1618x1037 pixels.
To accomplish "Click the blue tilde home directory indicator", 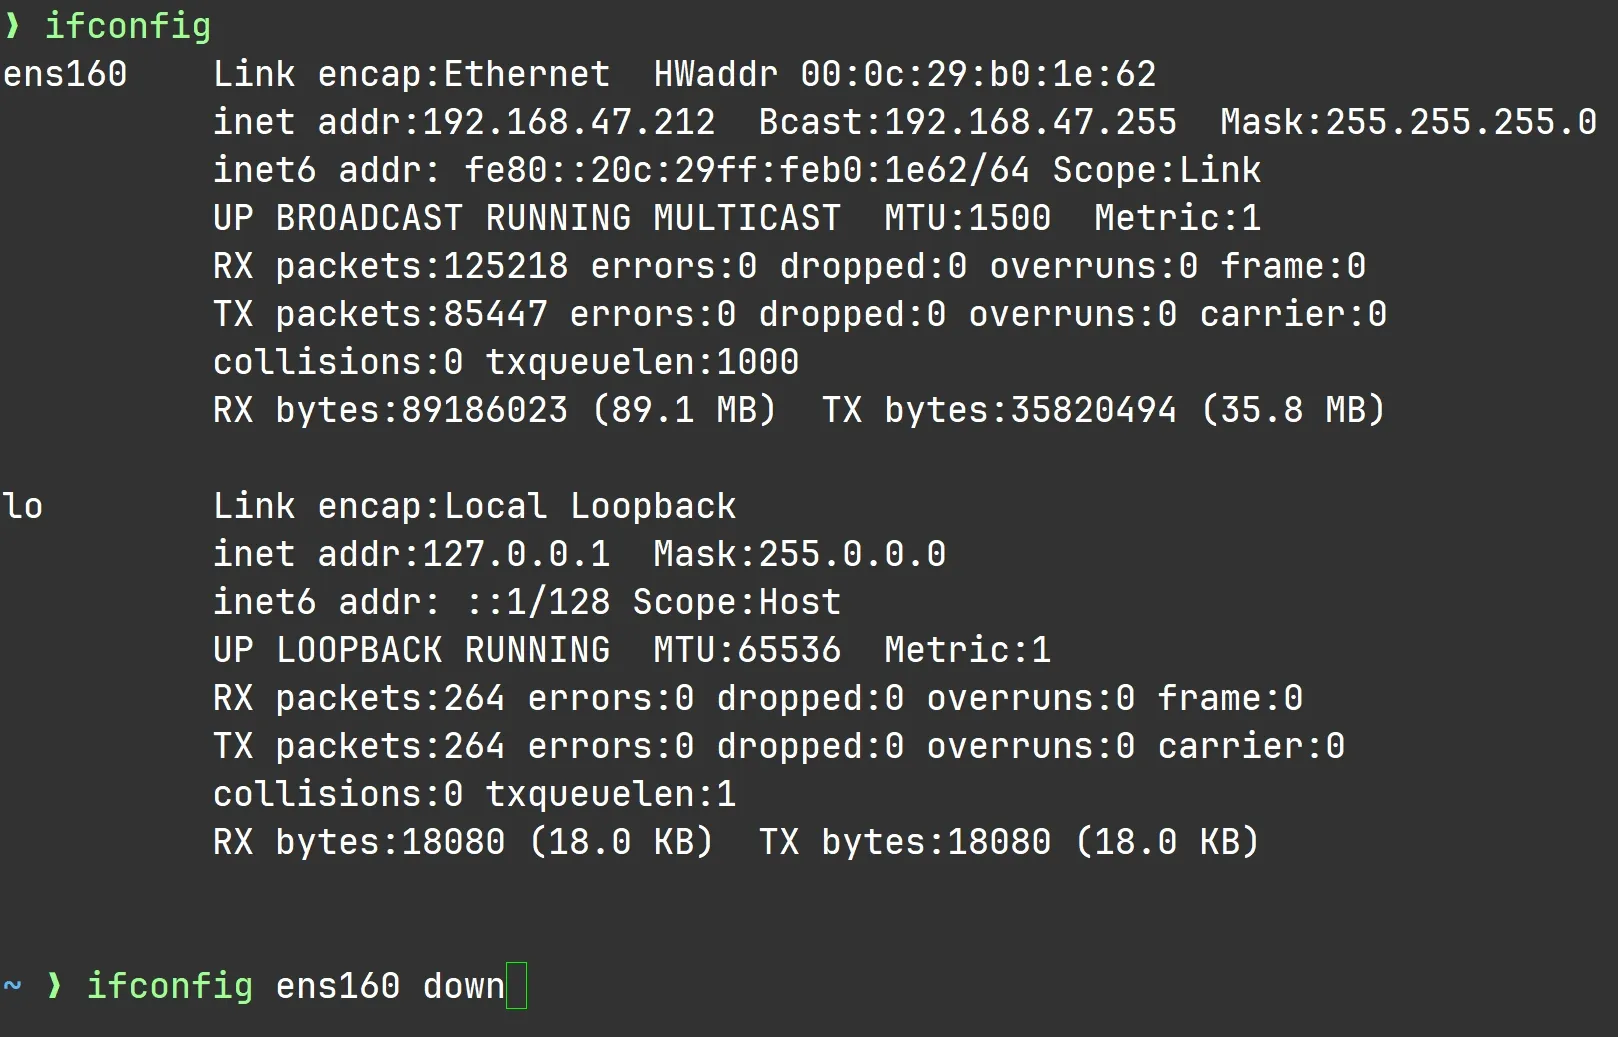I will click(x=12, y=986).
